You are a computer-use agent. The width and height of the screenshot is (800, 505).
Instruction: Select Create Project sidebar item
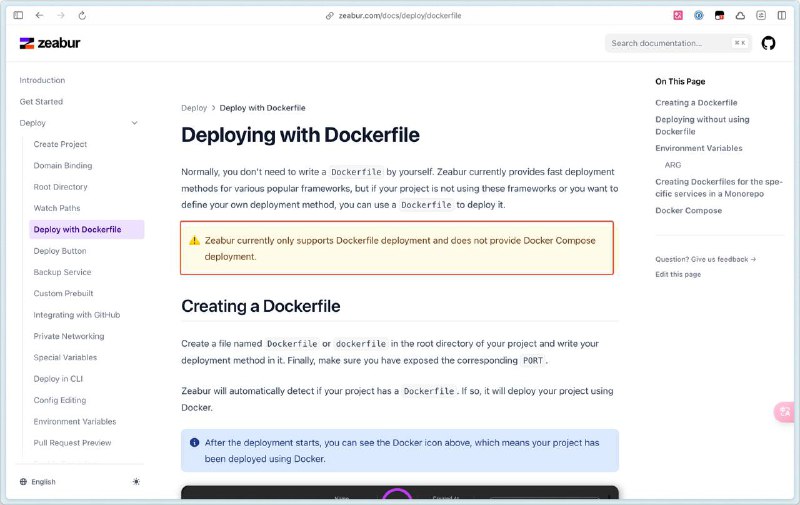(60, 144)
